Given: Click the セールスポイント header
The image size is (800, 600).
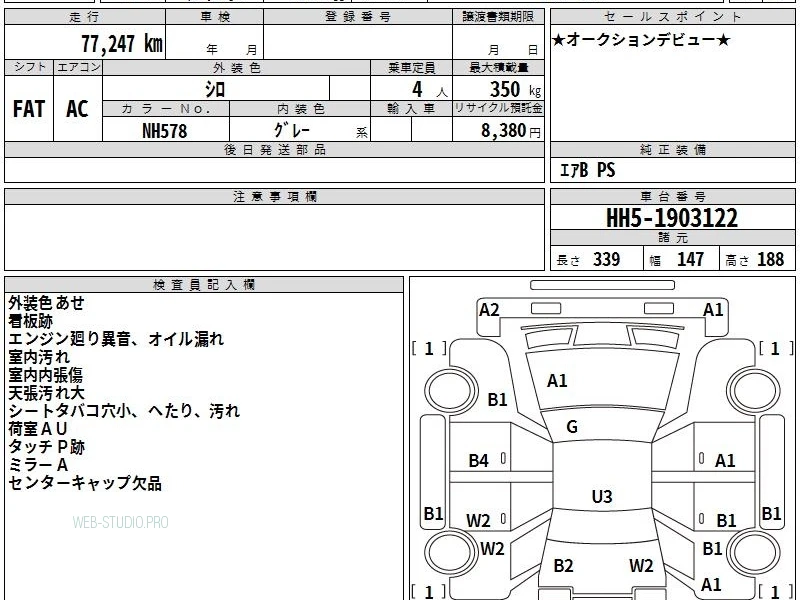Looking at the screenshot, I should click(x=672, y=17).
